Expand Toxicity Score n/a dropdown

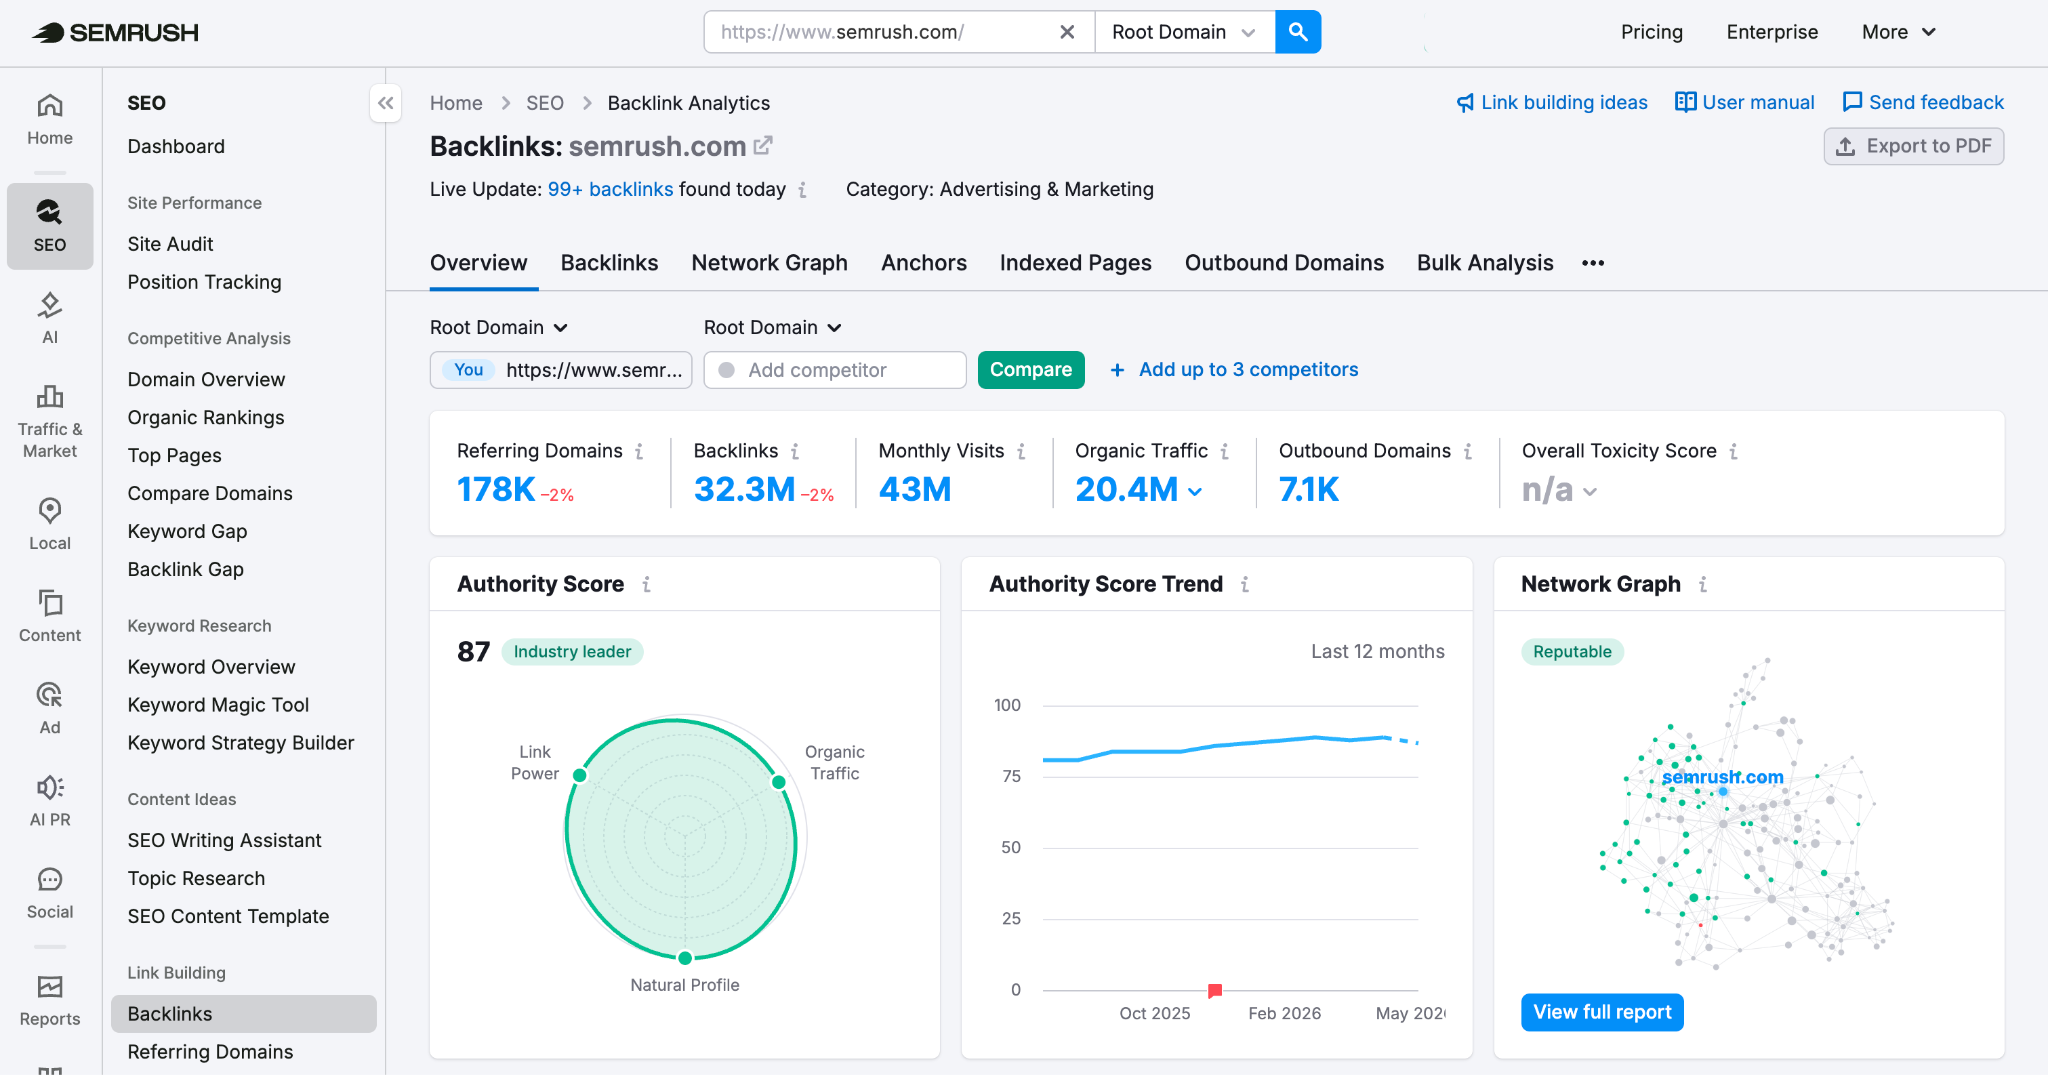click(x=1590, y=491)
